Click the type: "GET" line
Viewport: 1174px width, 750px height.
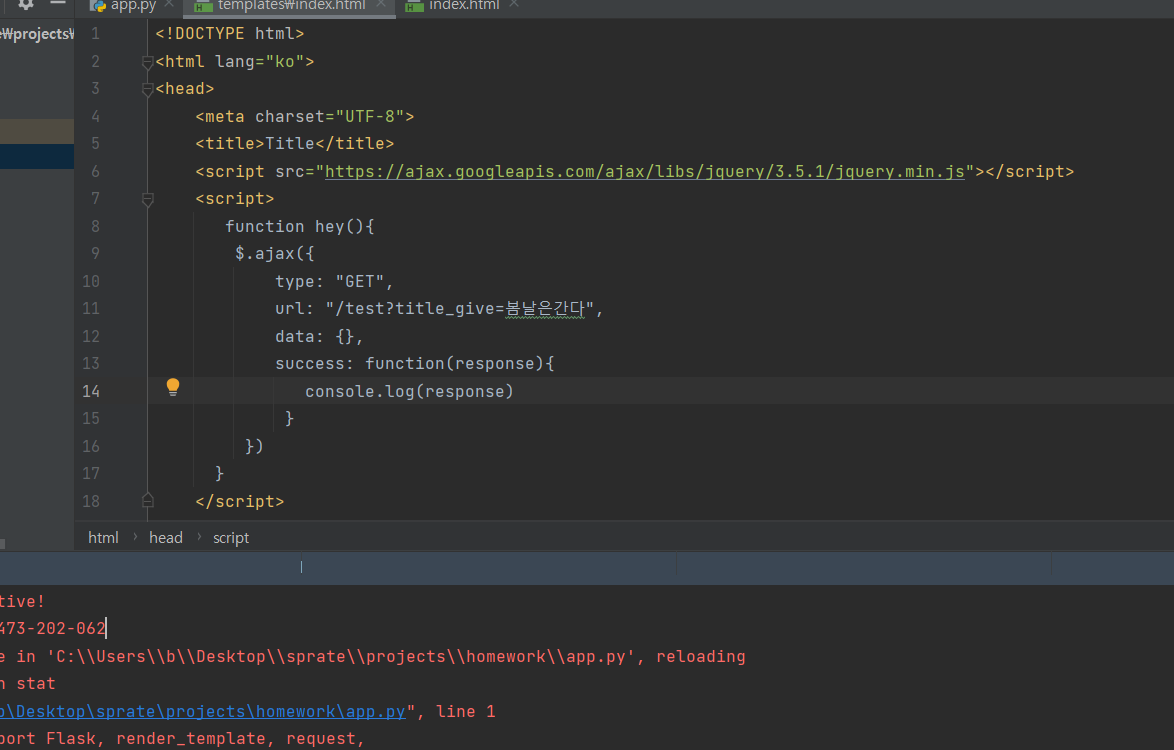tap(334, 281)
